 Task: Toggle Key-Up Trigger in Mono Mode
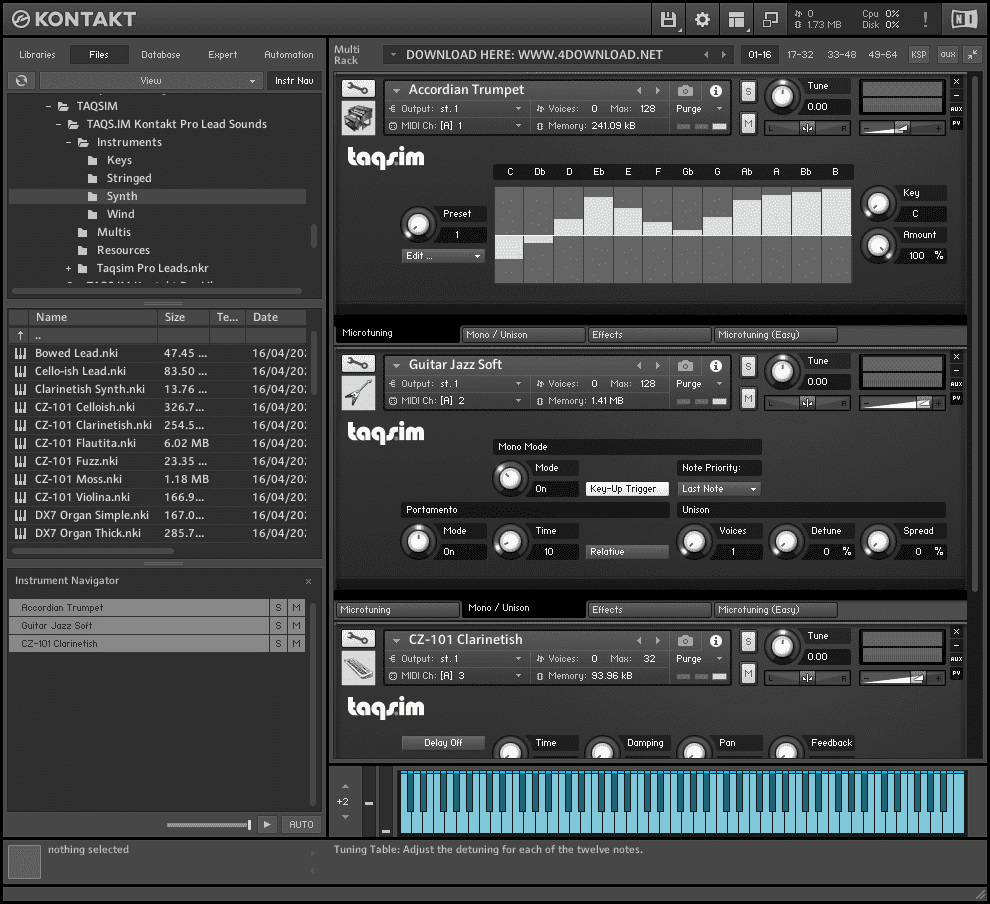click(x=628, y=489)
